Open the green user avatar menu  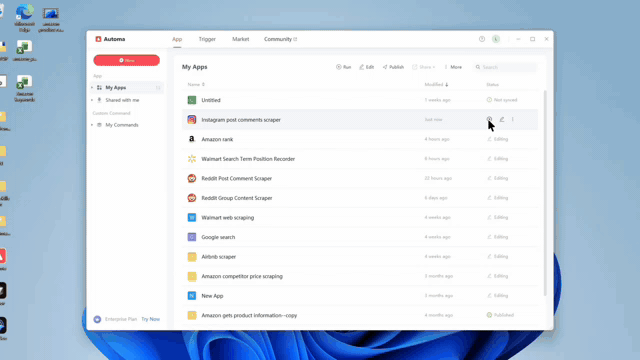(x=496, y=39)
